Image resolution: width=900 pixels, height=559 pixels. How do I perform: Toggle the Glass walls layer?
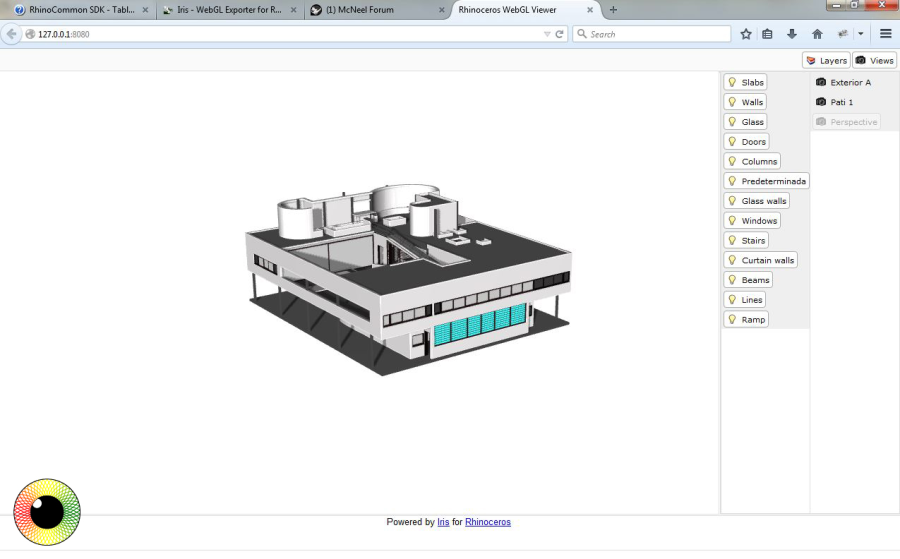[x=757, y=201]
